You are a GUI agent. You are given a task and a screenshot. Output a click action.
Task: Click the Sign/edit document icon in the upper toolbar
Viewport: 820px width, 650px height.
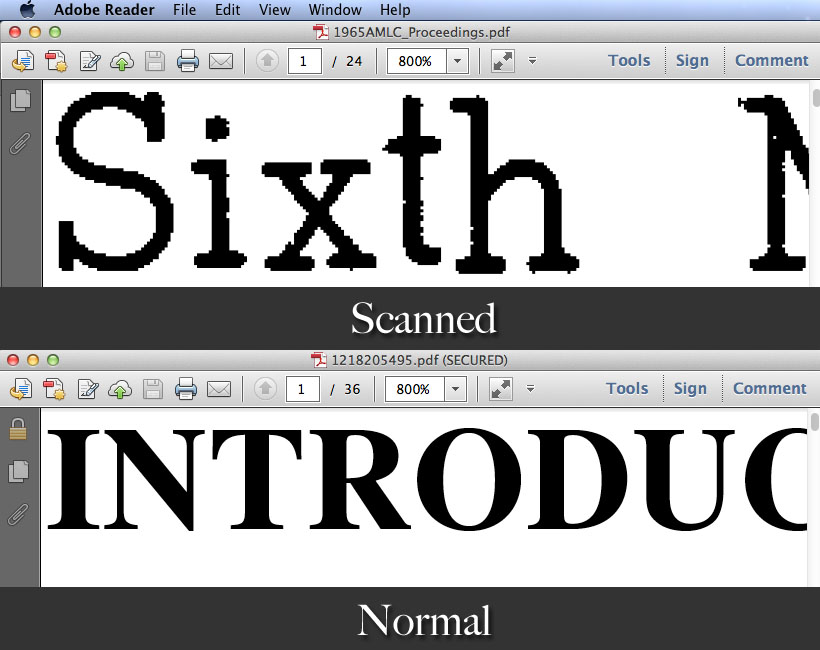90,61
